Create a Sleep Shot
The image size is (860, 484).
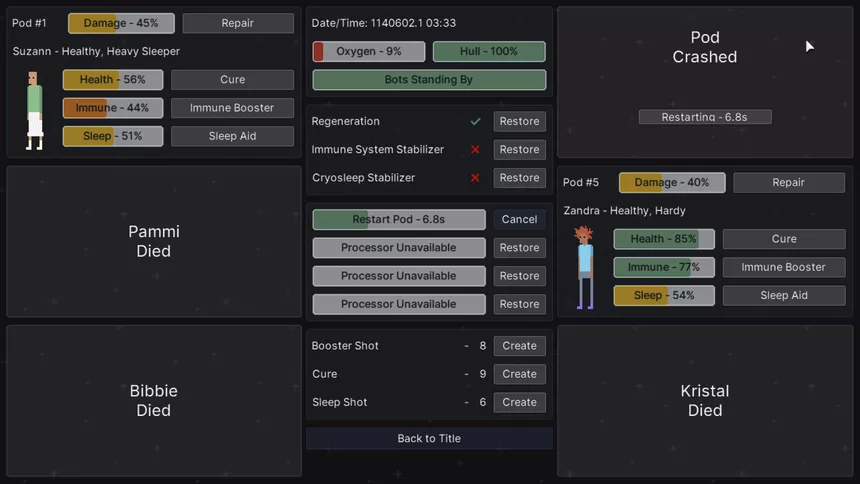pos(519,402)
